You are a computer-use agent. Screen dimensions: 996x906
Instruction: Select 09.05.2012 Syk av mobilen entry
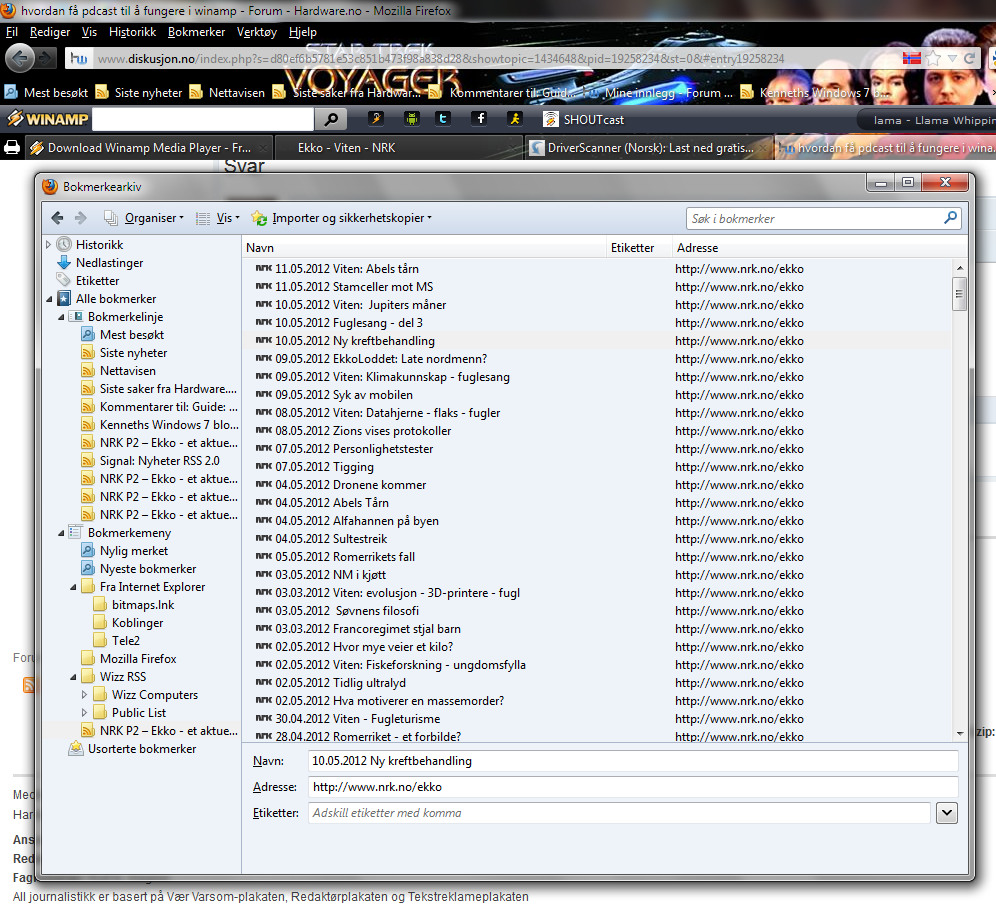click(597, 395)
